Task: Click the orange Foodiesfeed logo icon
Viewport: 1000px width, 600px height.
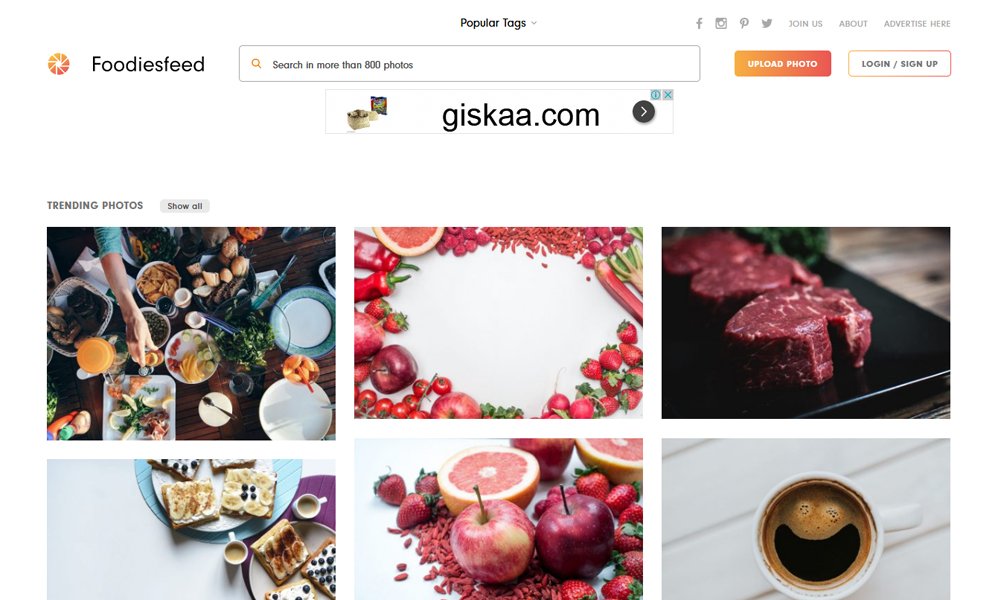Action: (x=59, y=64)
